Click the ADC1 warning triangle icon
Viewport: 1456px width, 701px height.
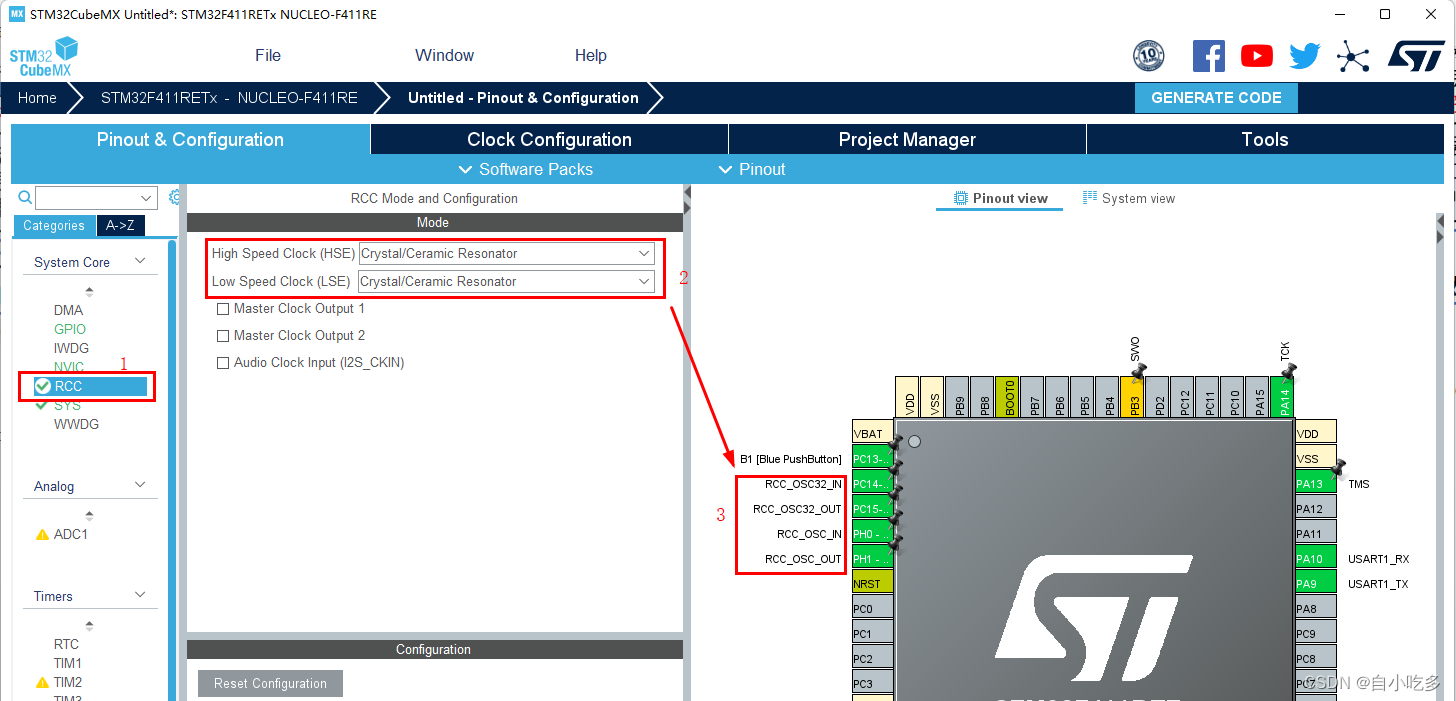(x=42, y=534)
